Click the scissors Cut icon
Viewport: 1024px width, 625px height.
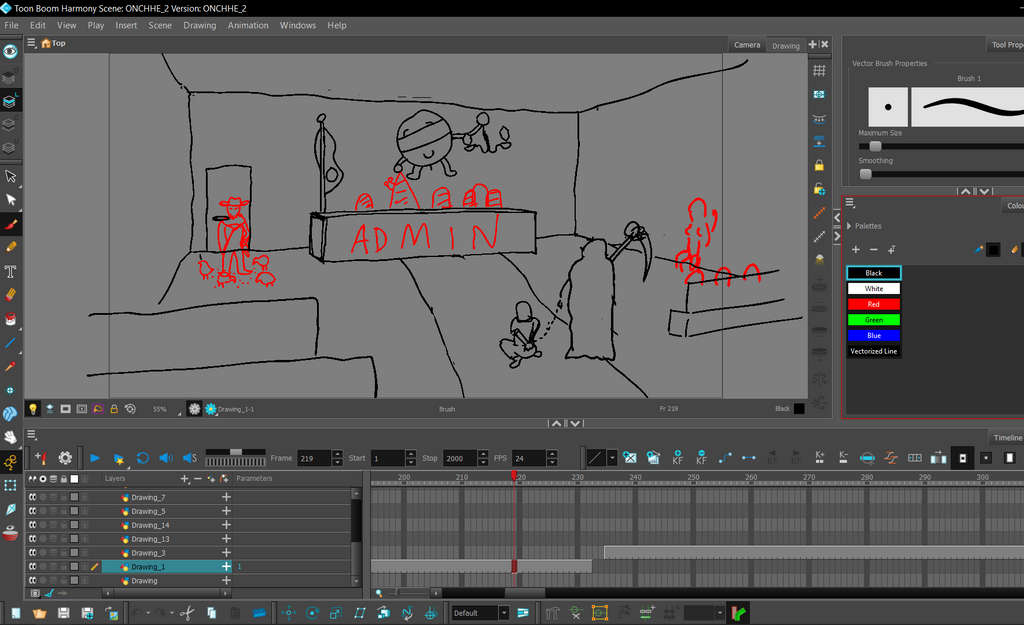[x=186, y=612]
